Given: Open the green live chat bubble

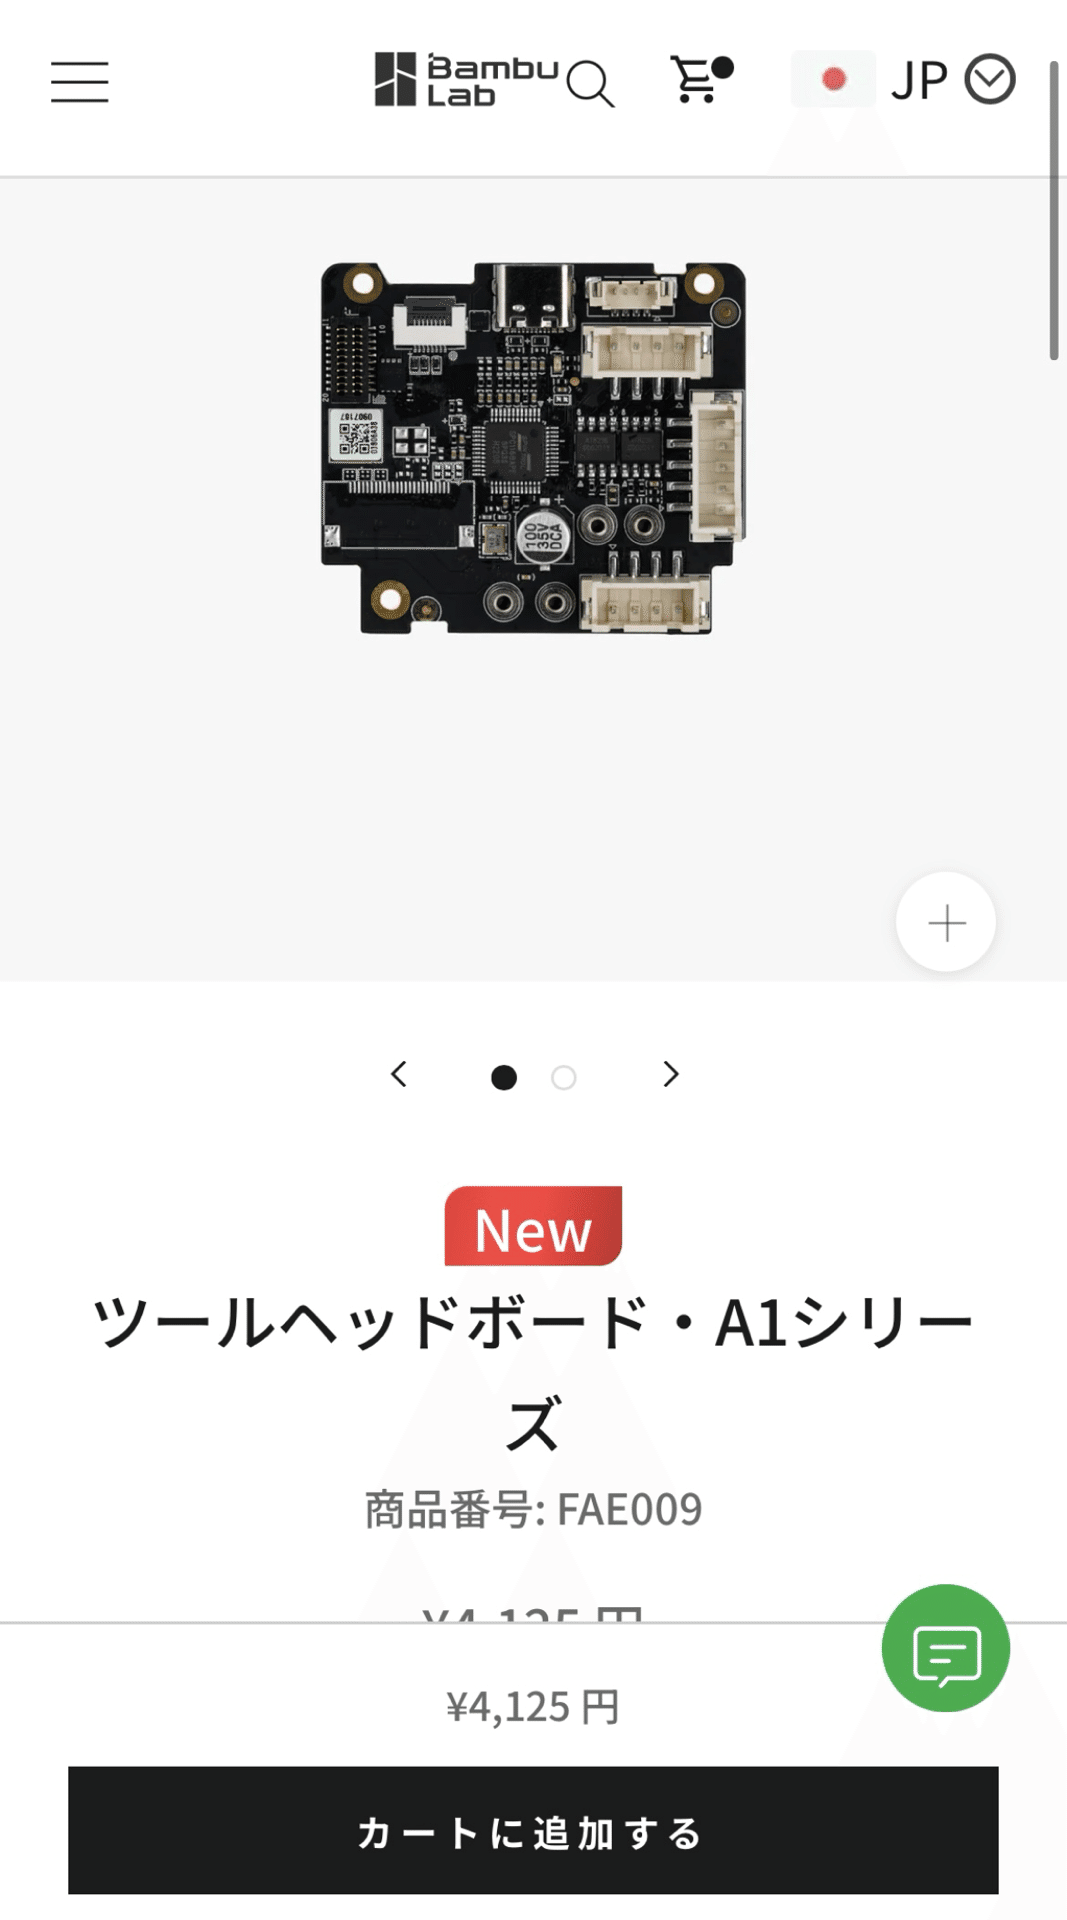Looking at the screenshot, I should [x=945, y=1648].
